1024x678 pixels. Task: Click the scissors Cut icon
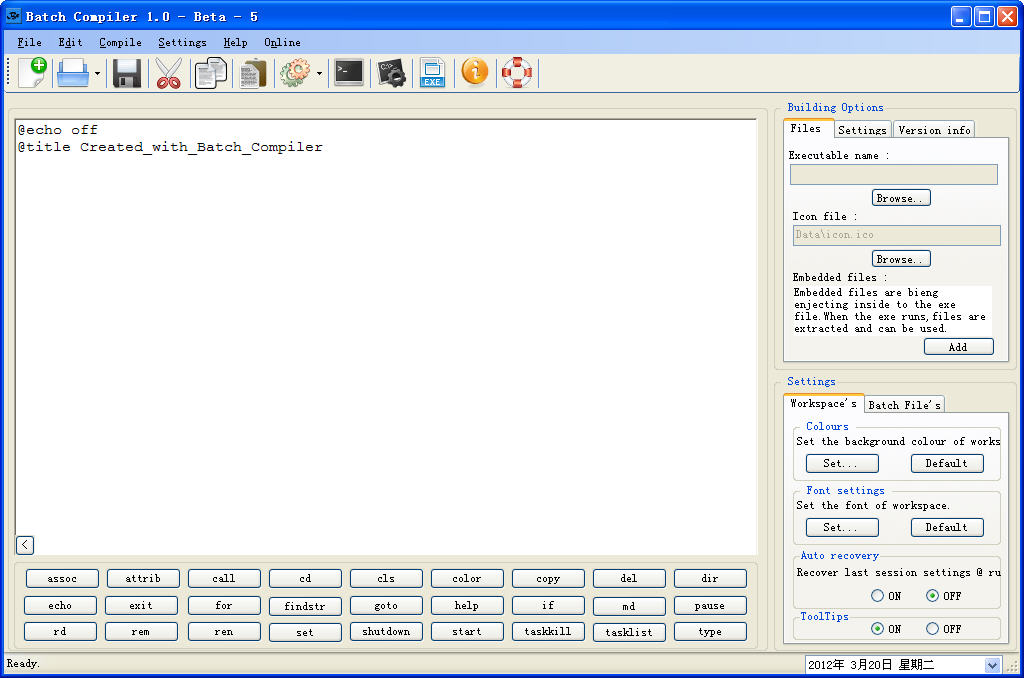[x=168, y=73]
